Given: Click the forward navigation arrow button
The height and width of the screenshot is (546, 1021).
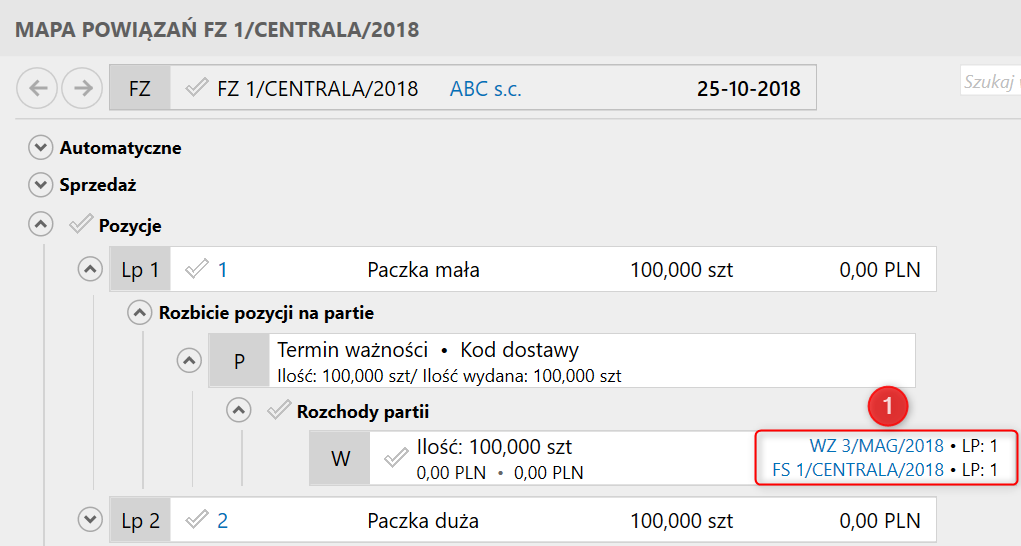Looking at the screenshot, I should pos(82,88).
